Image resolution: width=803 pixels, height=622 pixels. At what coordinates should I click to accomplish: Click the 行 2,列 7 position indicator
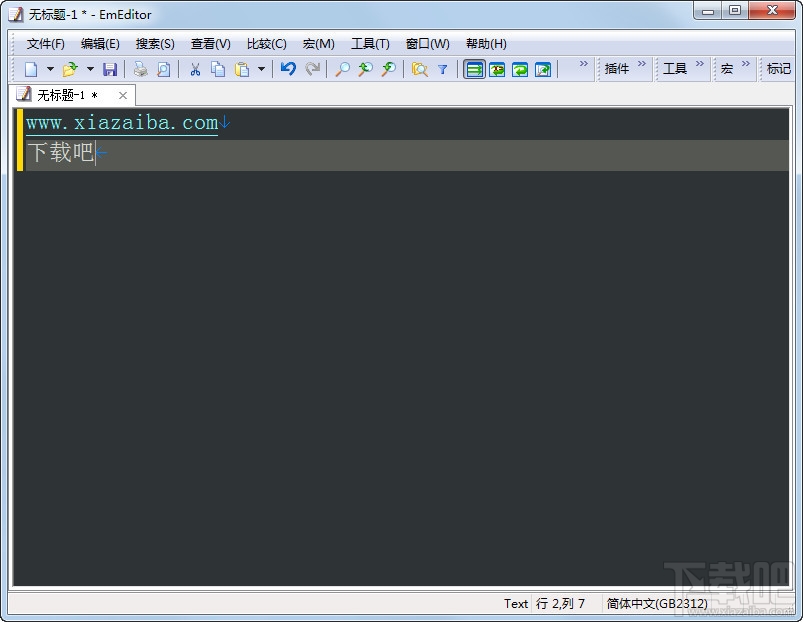click(560, 604)
